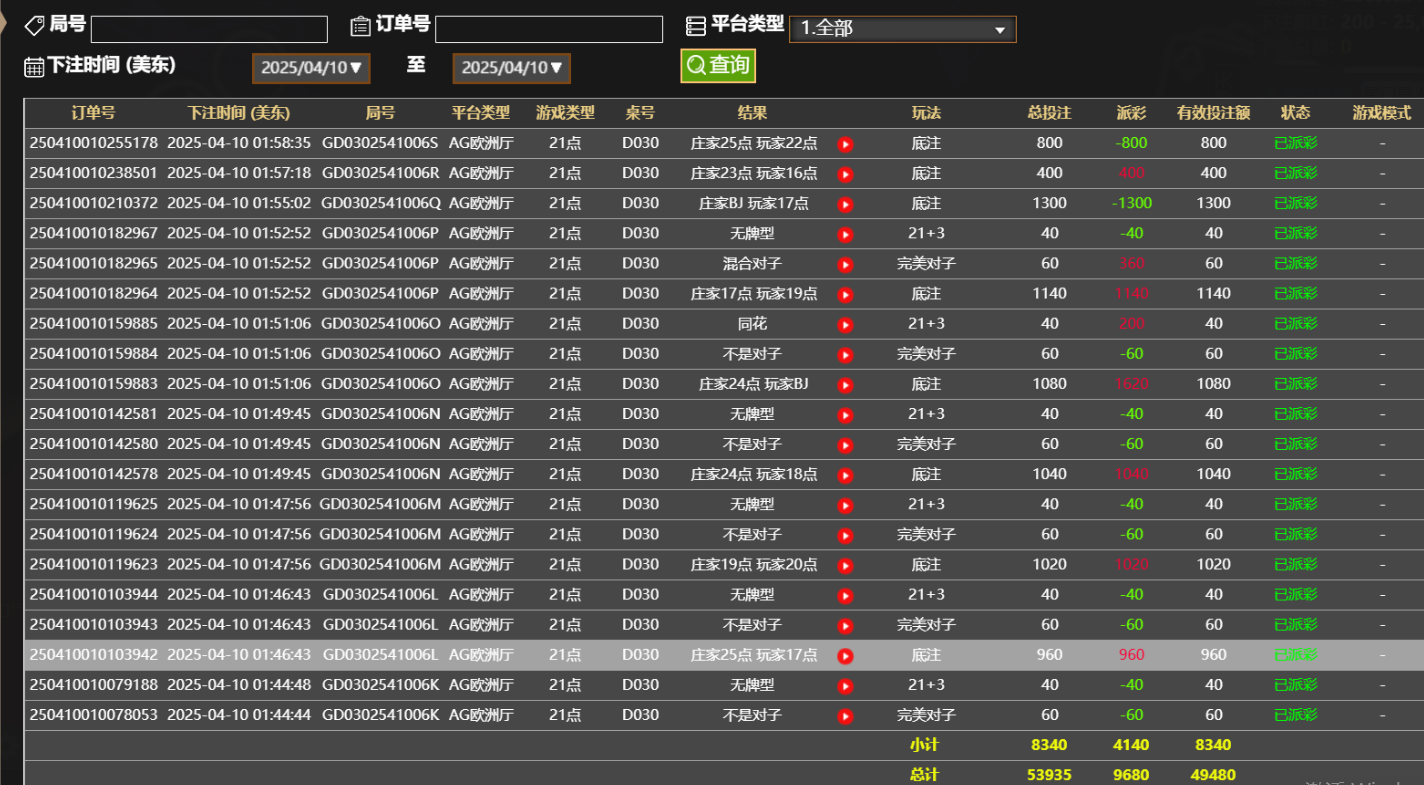Click the 订单号 column header

(93, 113)
